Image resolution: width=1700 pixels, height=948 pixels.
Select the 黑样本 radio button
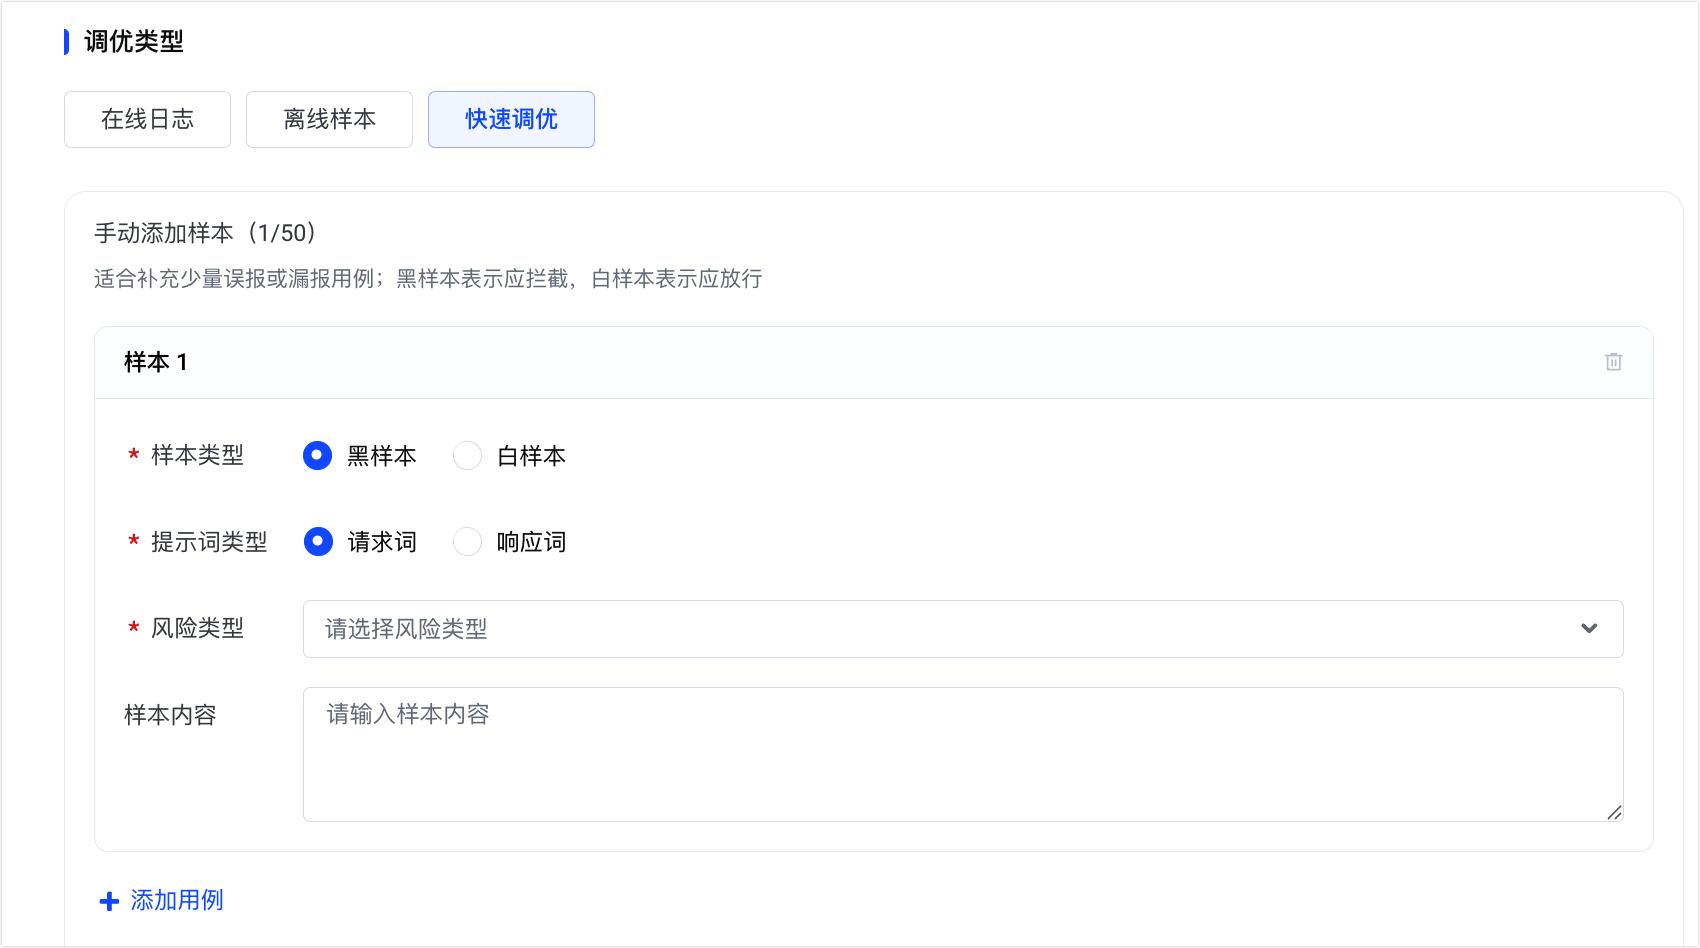(317, 456)
